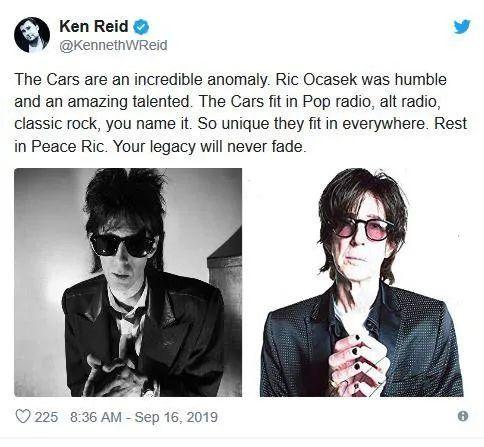Click the phrase 'classic rock' in the tweet
Image resolution: width=484 pixels, height=447 pixels.
pyautogui.click(x=57, y=124)
